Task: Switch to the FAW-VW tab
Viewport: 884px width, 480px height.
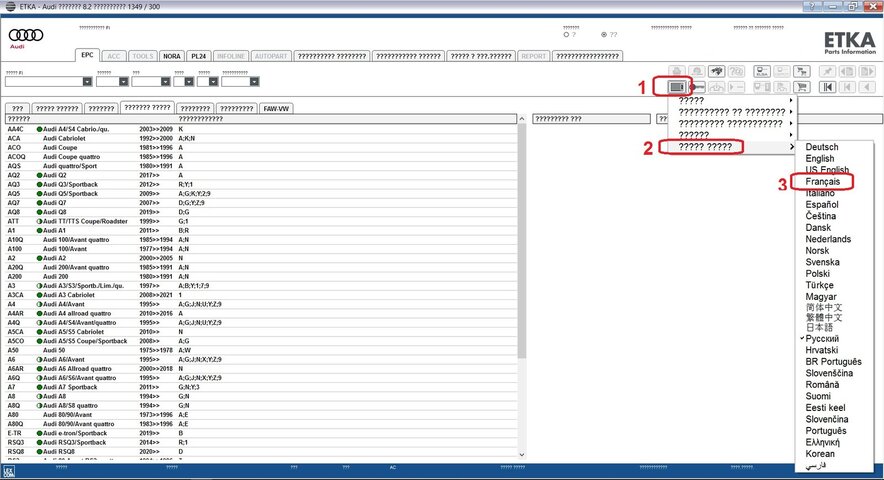Action: point(276,109)
